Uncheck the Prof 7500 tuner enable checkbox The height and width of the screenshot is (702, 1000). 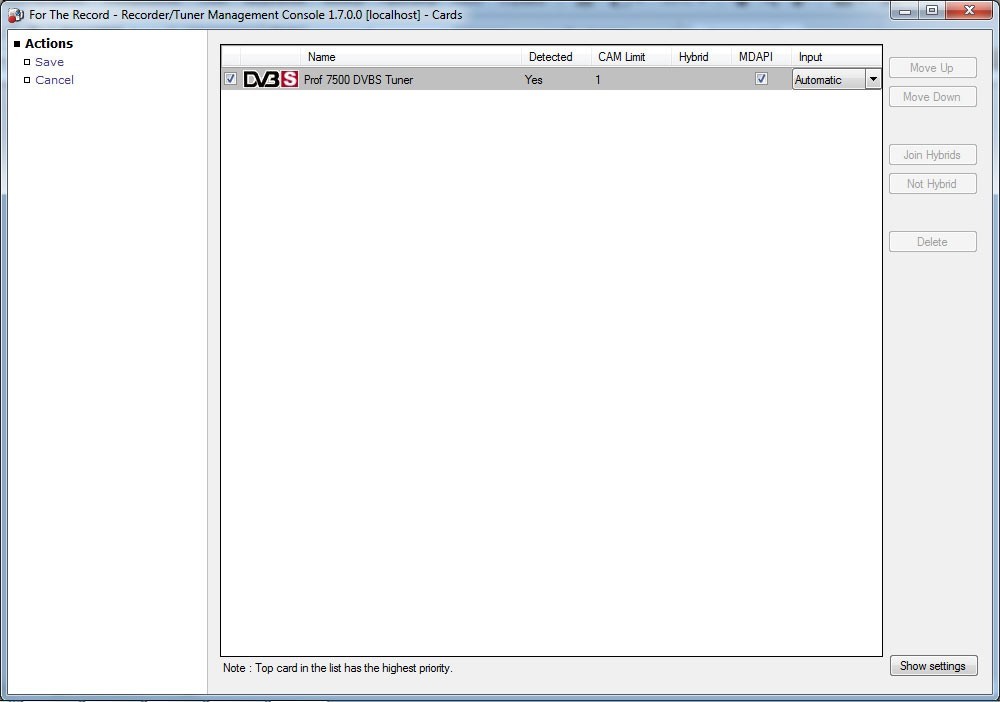(231, 79)
